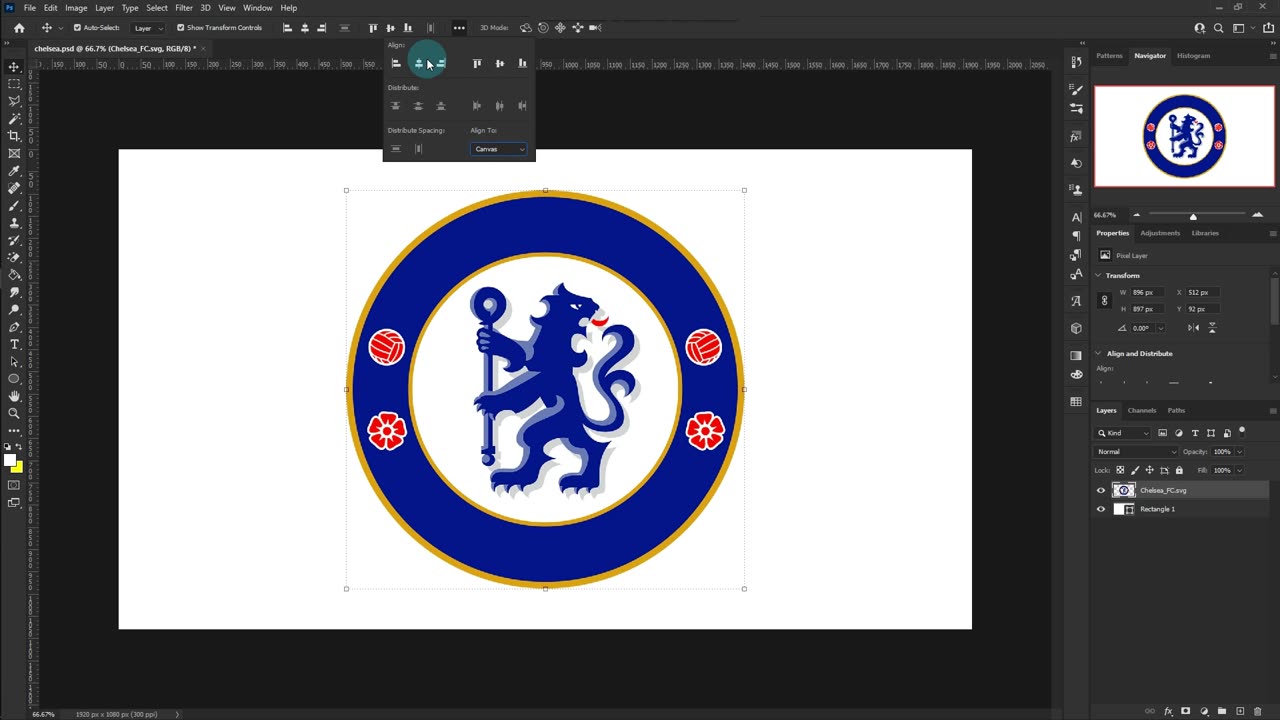This screenshot has width=1280, height=720.
Task: Align bottom edges in Align popup
Action: 522,64
